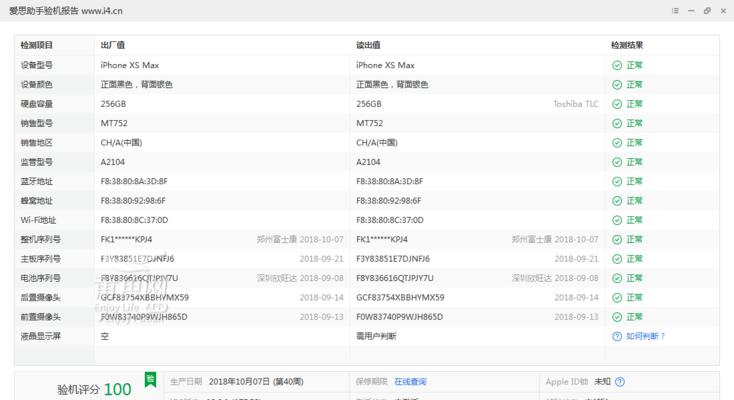
Task: Open the list menu icon in title bar
Action: pyautogui.click(x=675, y=11)
